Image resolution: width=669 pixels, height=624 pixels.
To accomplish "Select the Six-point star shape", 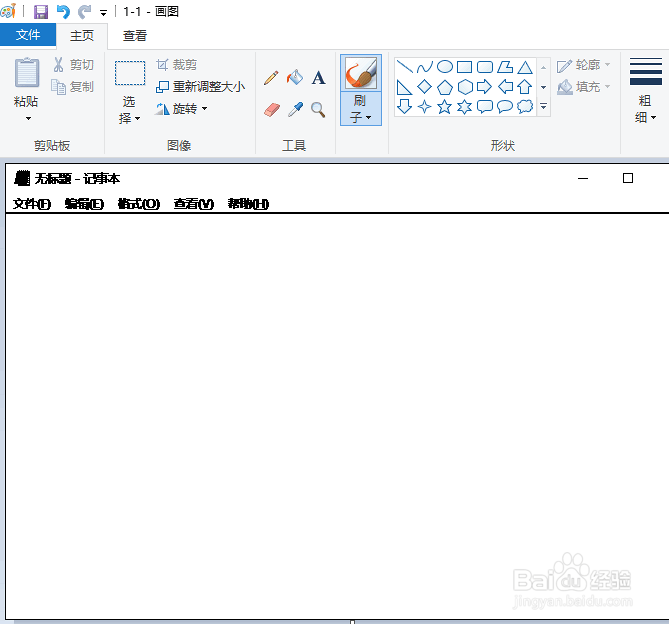I will click(x=465, y=107).
